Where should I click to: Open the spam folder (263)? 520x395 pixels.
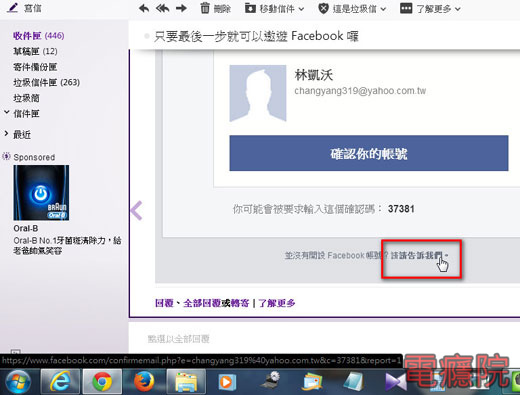pos(46,82)
